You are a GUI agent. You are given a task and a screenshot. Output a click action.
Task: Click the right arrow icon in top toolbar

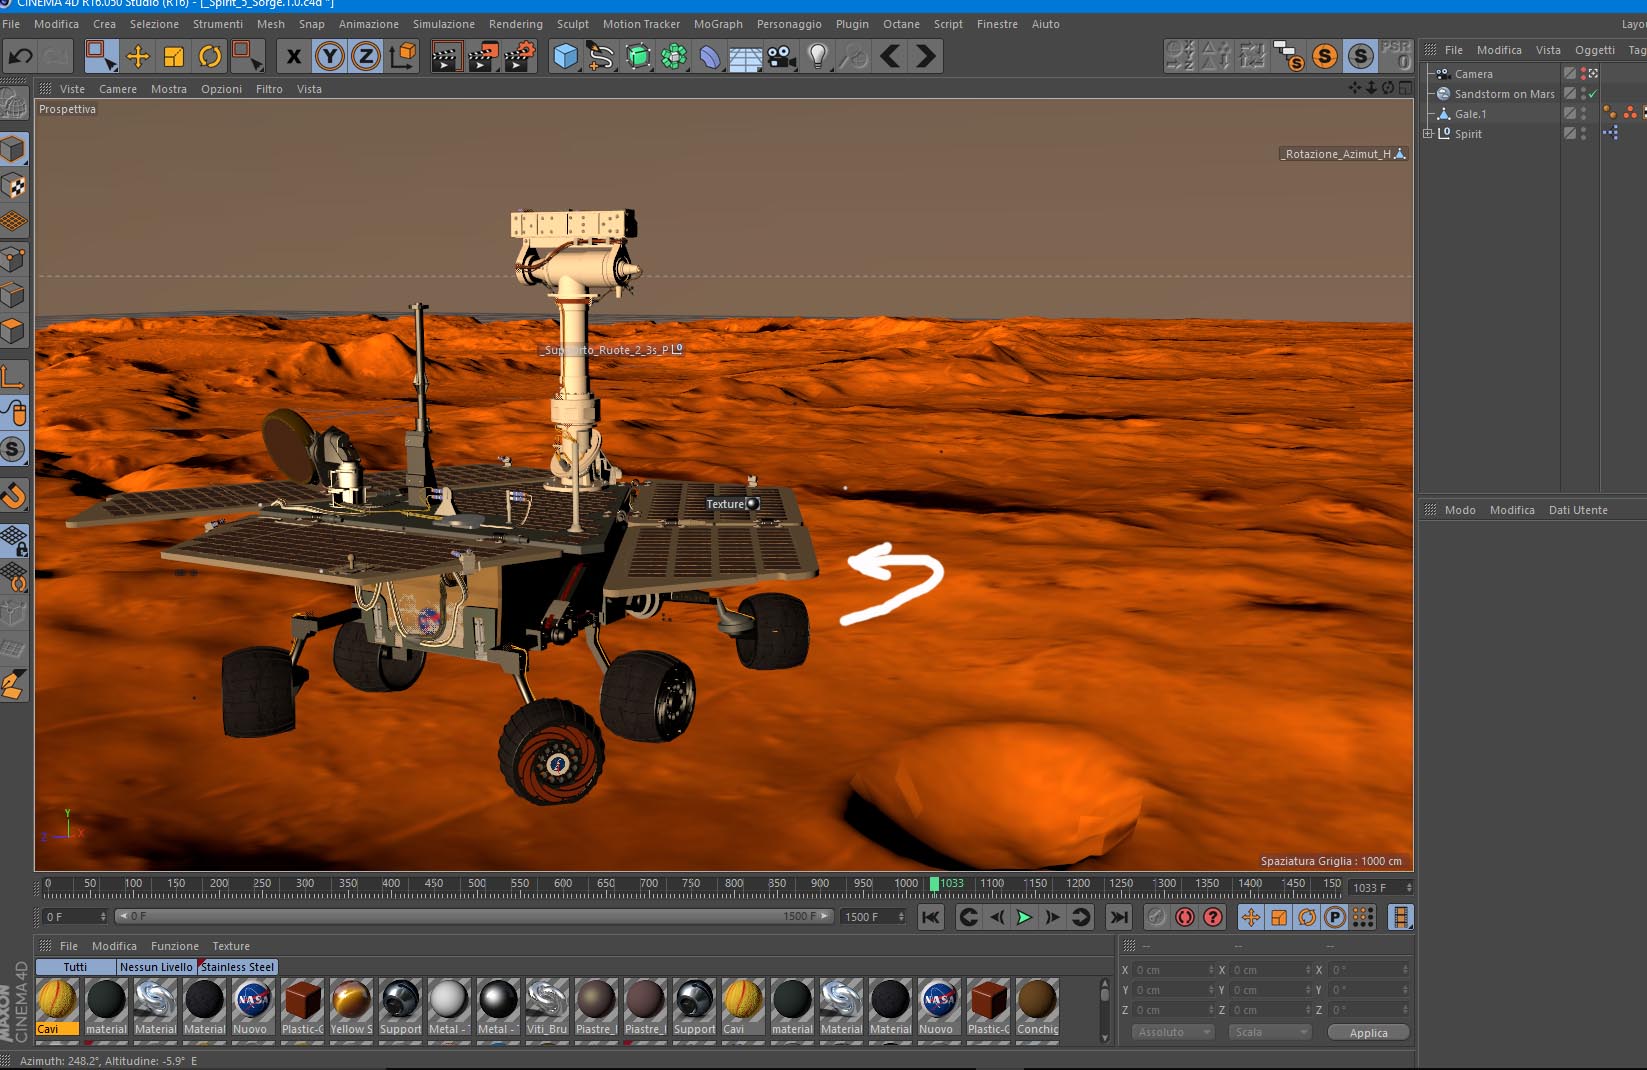point(926,56)
